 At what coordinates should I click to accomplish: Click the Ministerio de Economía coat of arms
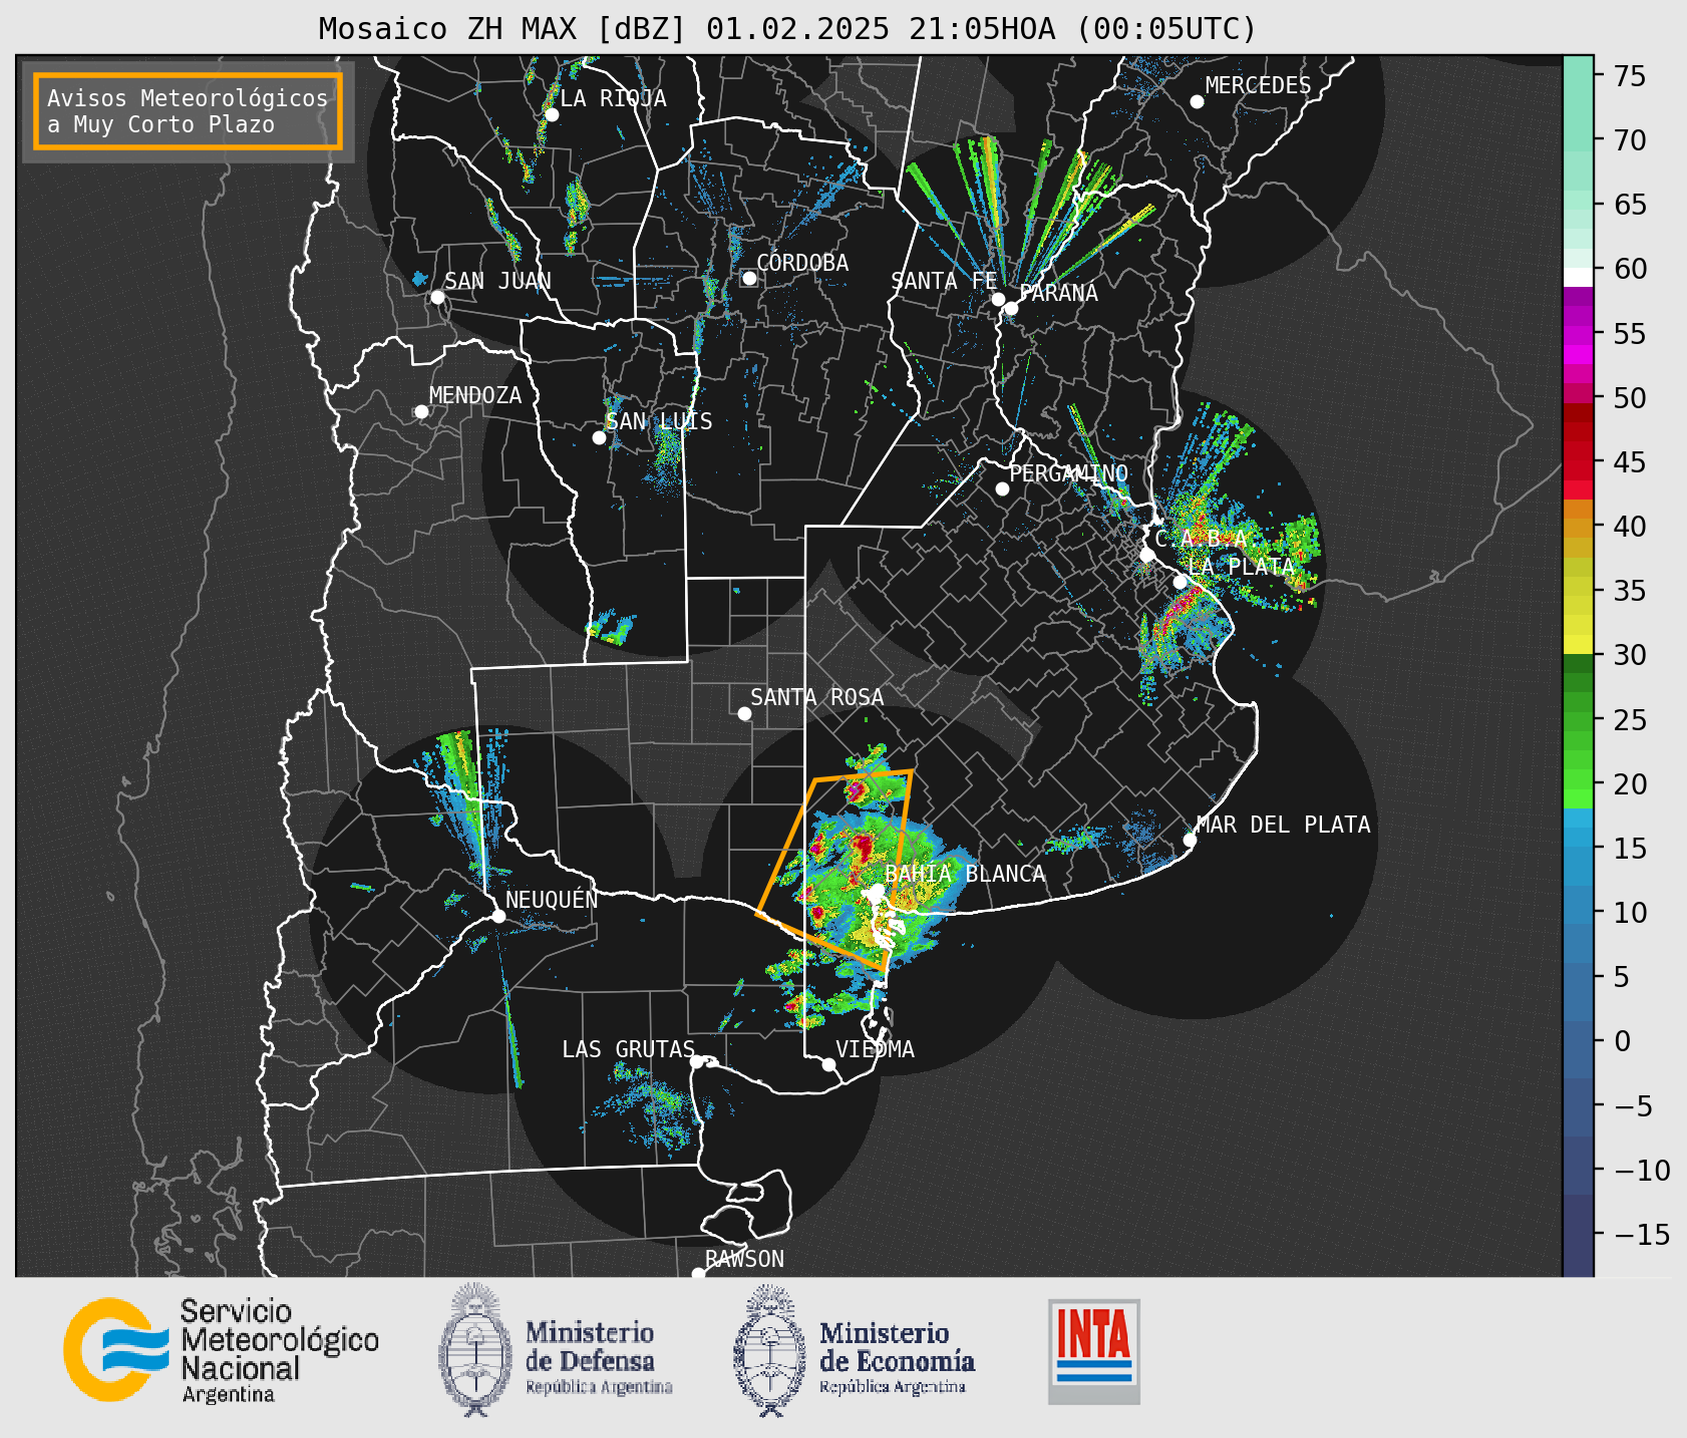tap(770, 1349)
